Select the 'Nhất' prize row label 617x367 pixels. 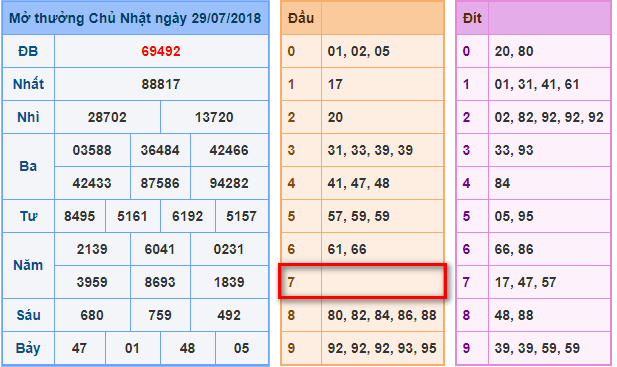[28, 84]
